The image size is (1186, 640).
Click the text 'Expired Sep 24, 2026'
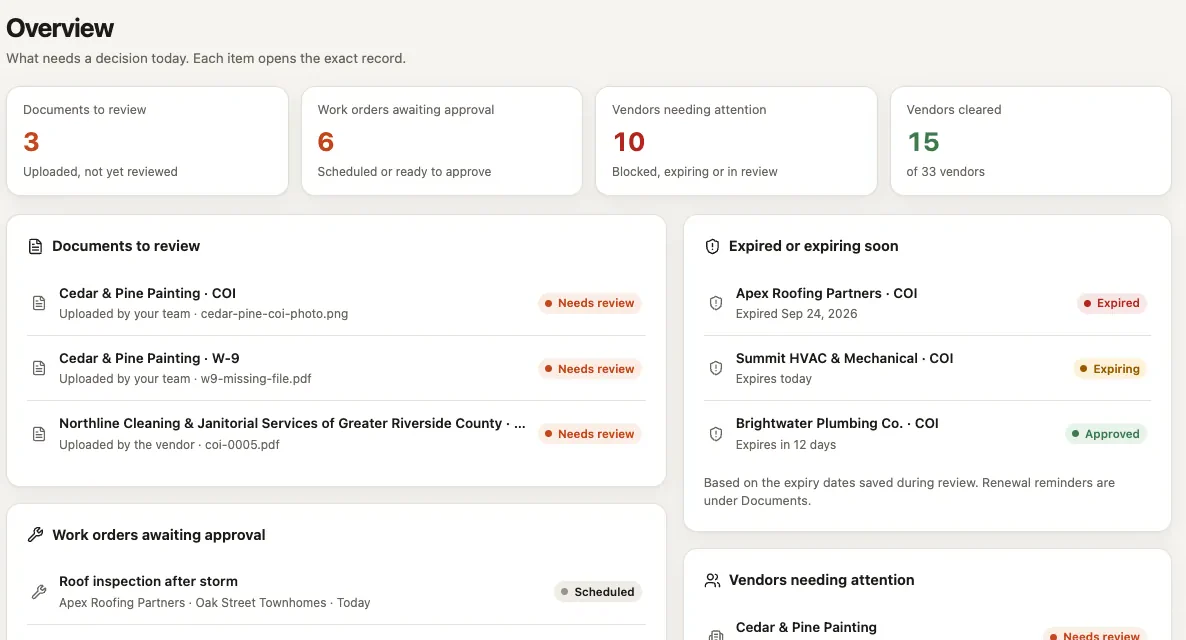(796, 314)
